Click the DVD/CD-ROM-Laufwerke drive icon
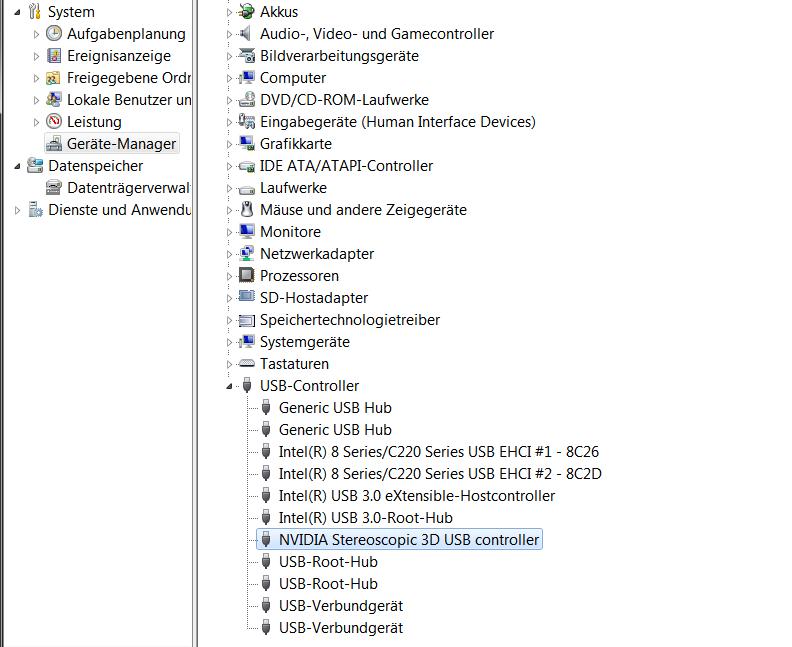 click(246, 99)
